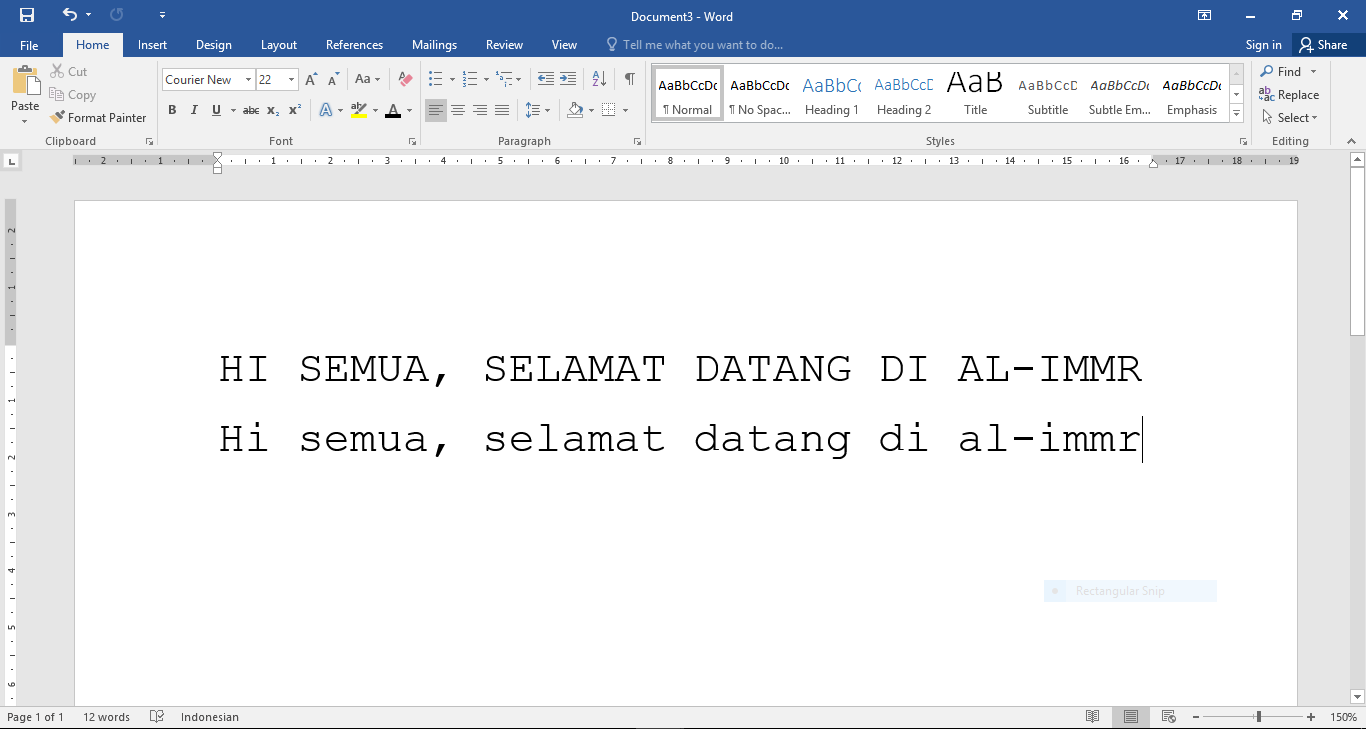Open the line spacing dropdown
This screenshot has height=729, width=1366.
(537, 110)
